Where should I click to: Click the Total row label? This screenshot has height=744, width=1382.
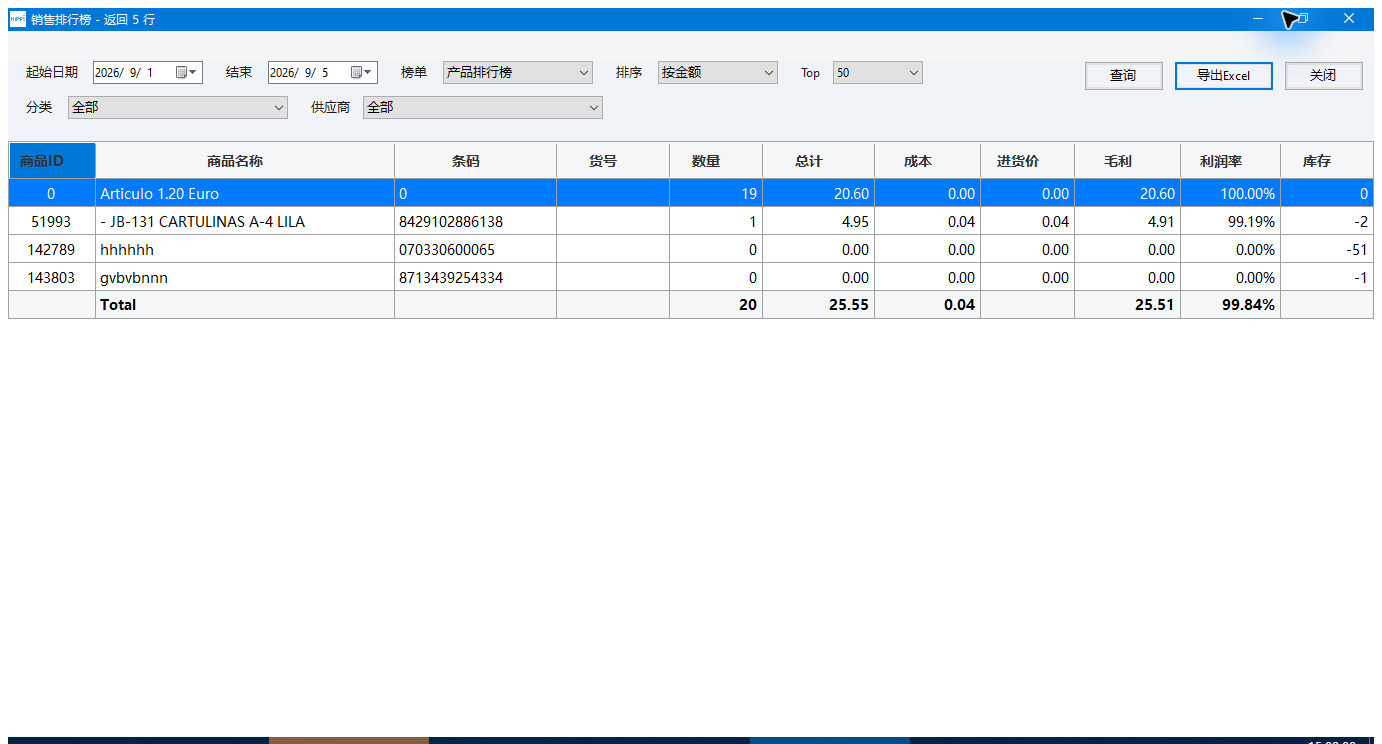pyautogui.click(x=118, y=305)
